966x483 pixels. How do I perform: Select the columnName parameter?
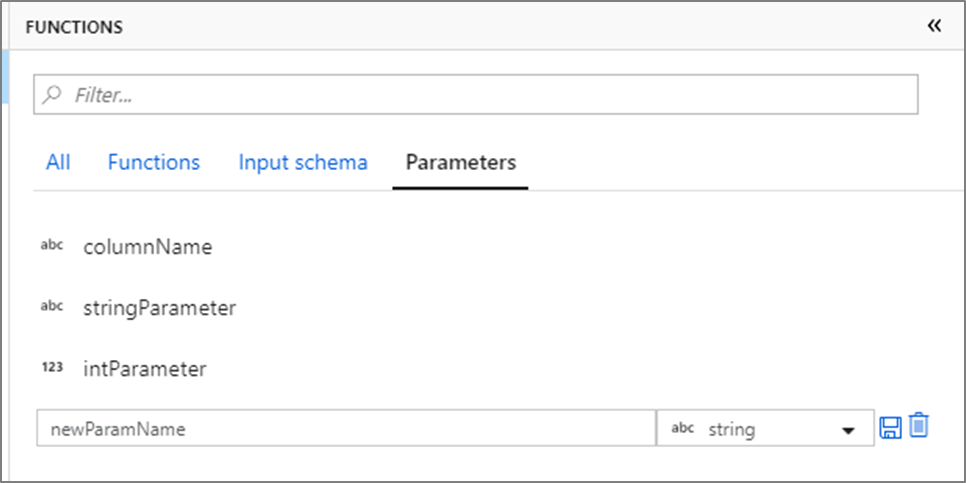148,247
